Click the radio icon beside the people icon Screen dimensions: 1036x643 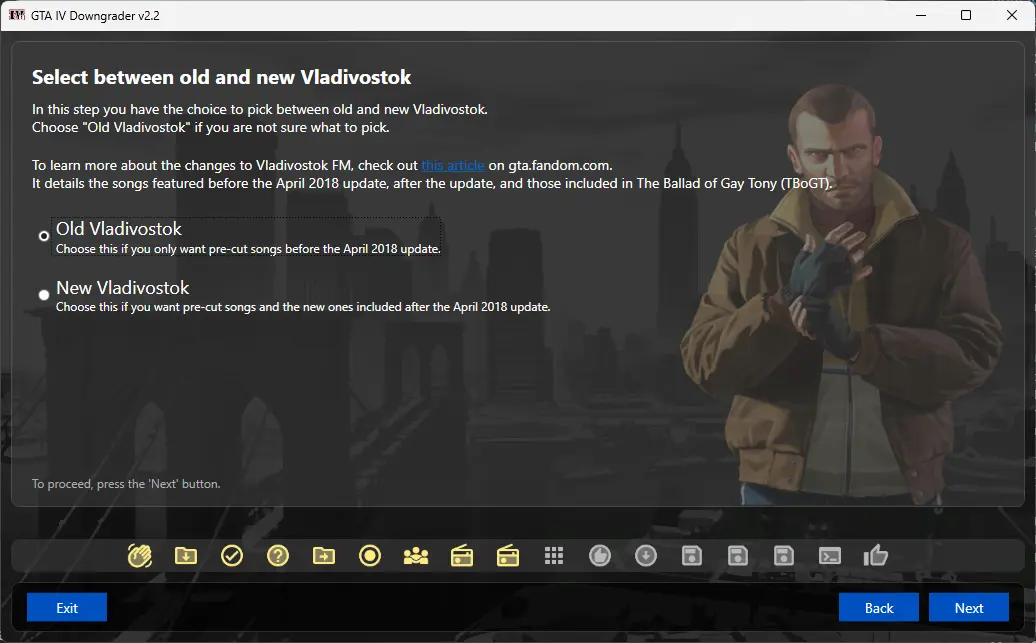(462, 556)
